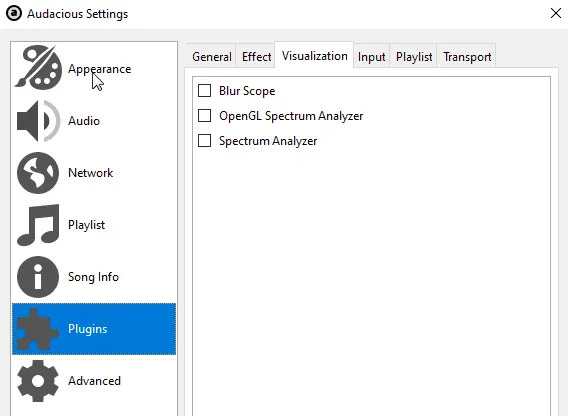The image size is (568, 416).
Task: Switch to the Effect tab
Action: pos(256,57)
